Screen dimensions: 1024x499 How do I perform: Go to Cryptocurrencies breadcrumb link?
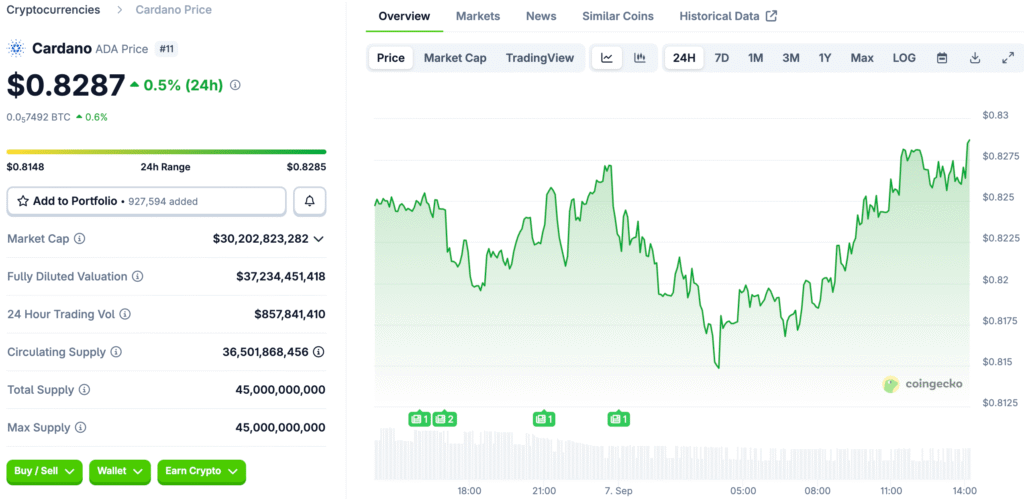point(54,10)
